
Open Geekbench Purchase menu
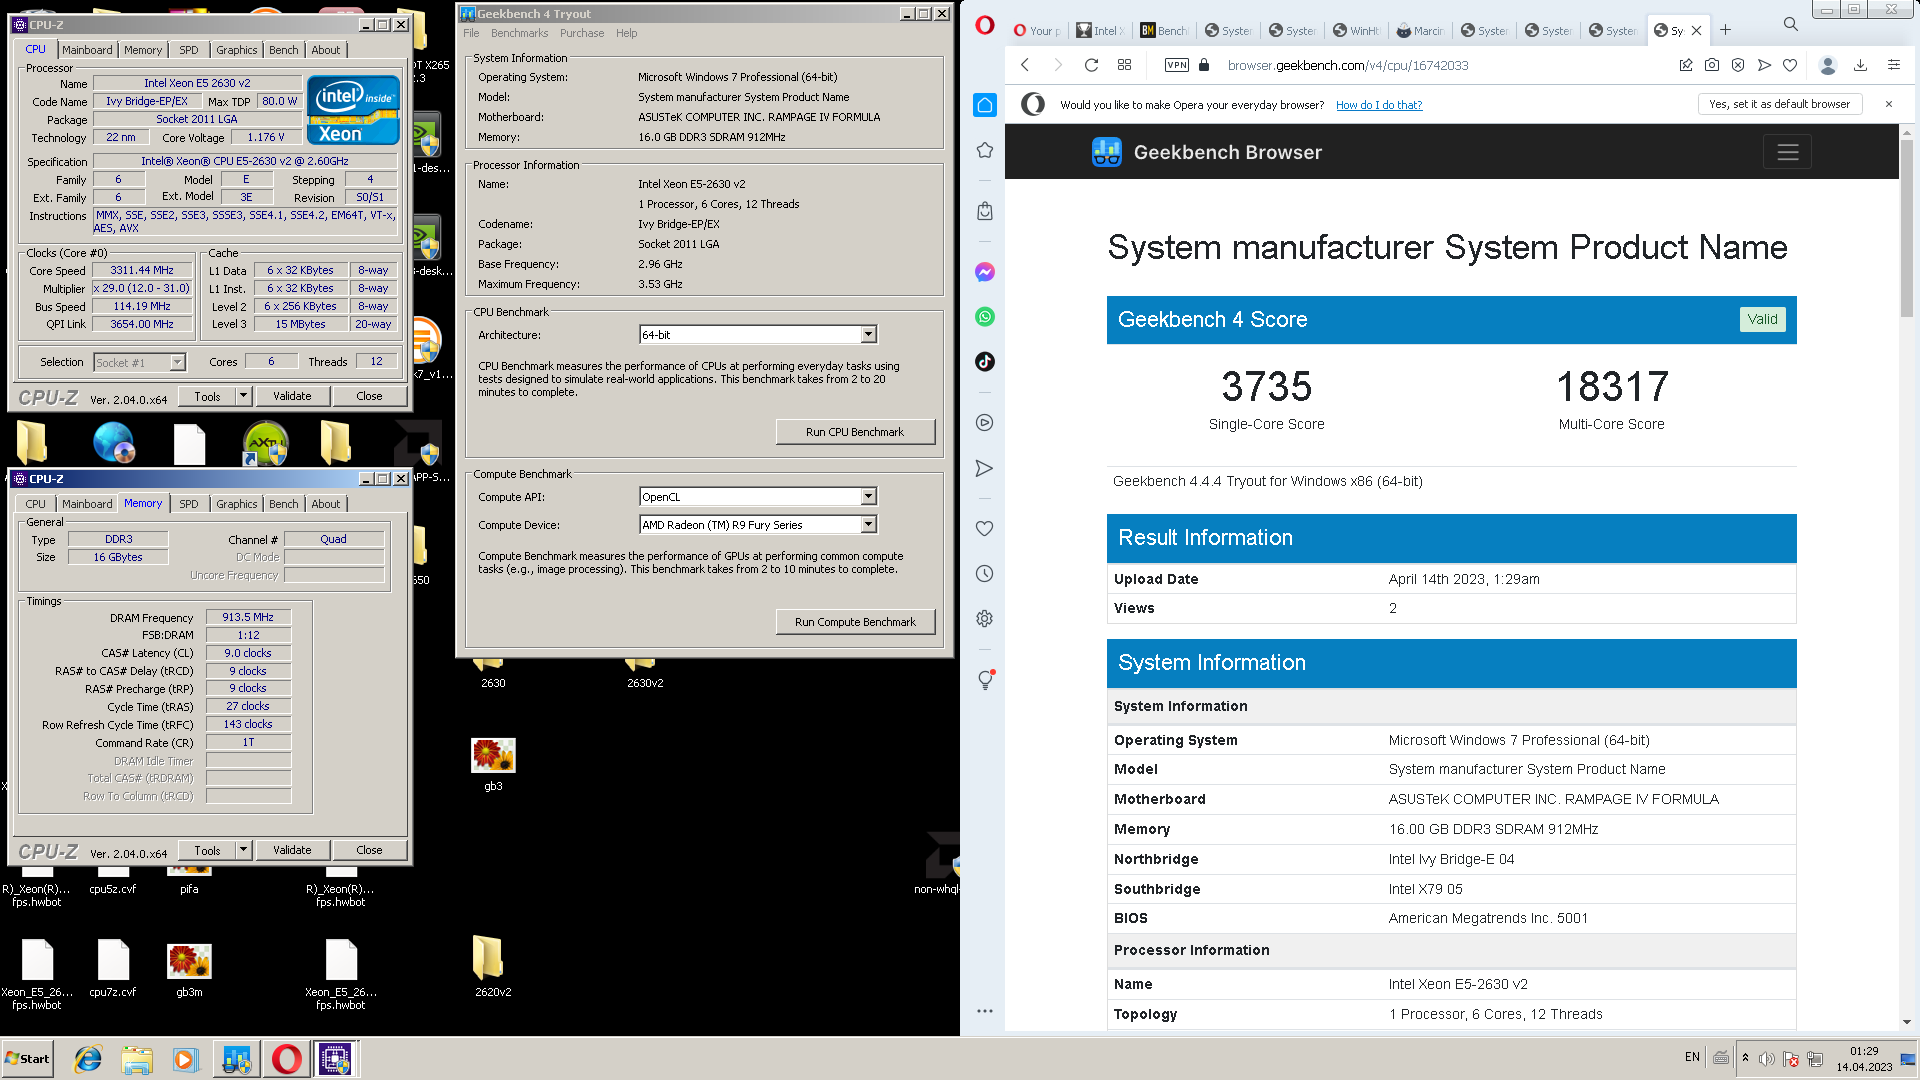click(x=582, y=33)
